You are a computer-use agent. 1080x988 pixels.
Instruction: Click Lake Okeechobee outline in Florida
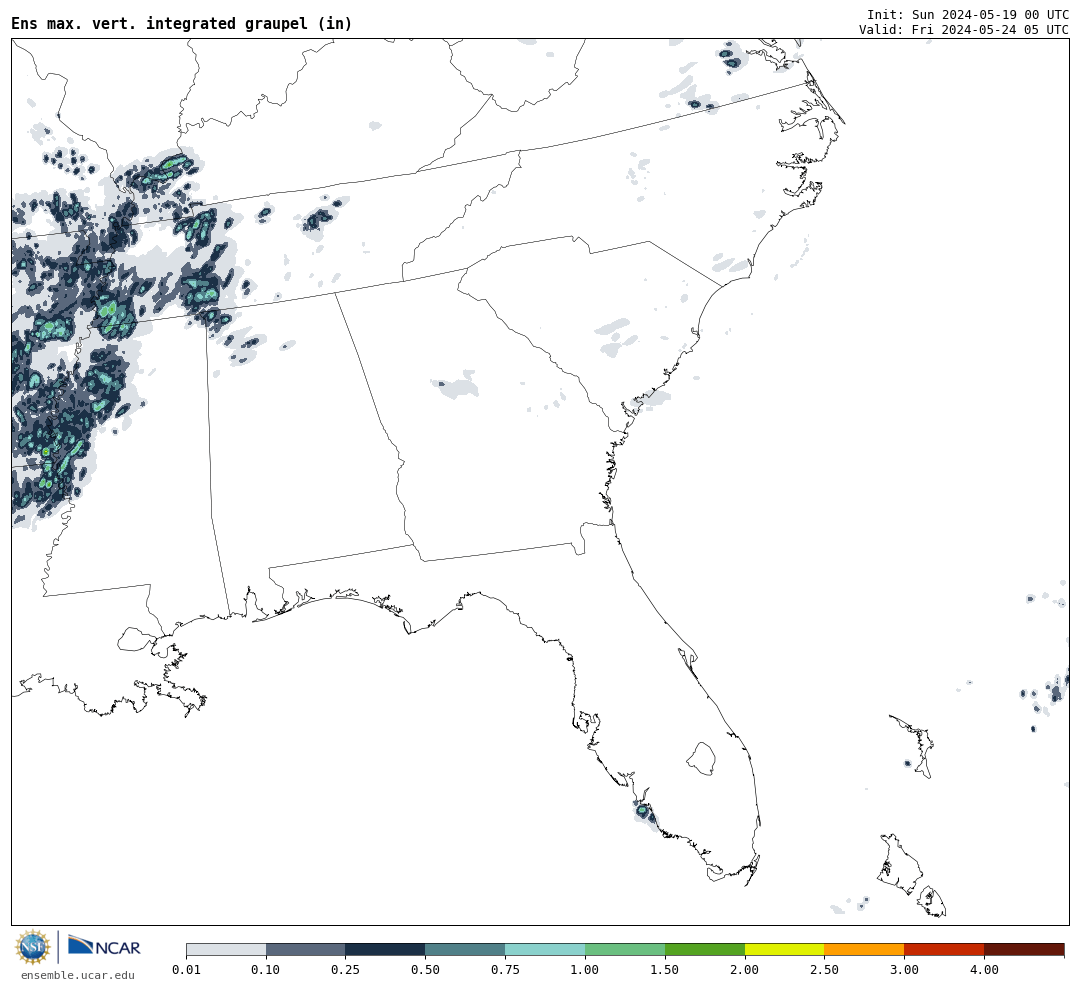[701, 759]
